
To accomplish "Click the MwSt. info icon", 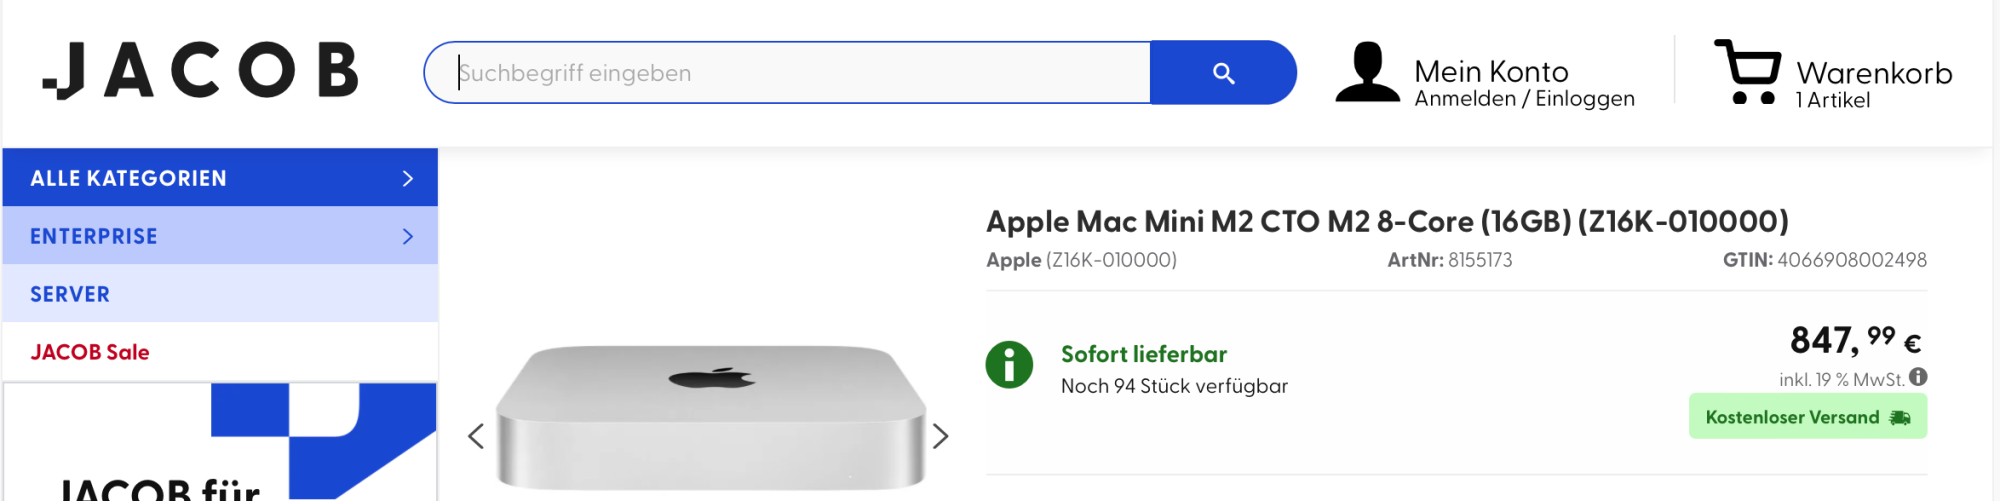I will coord(1918,377).
